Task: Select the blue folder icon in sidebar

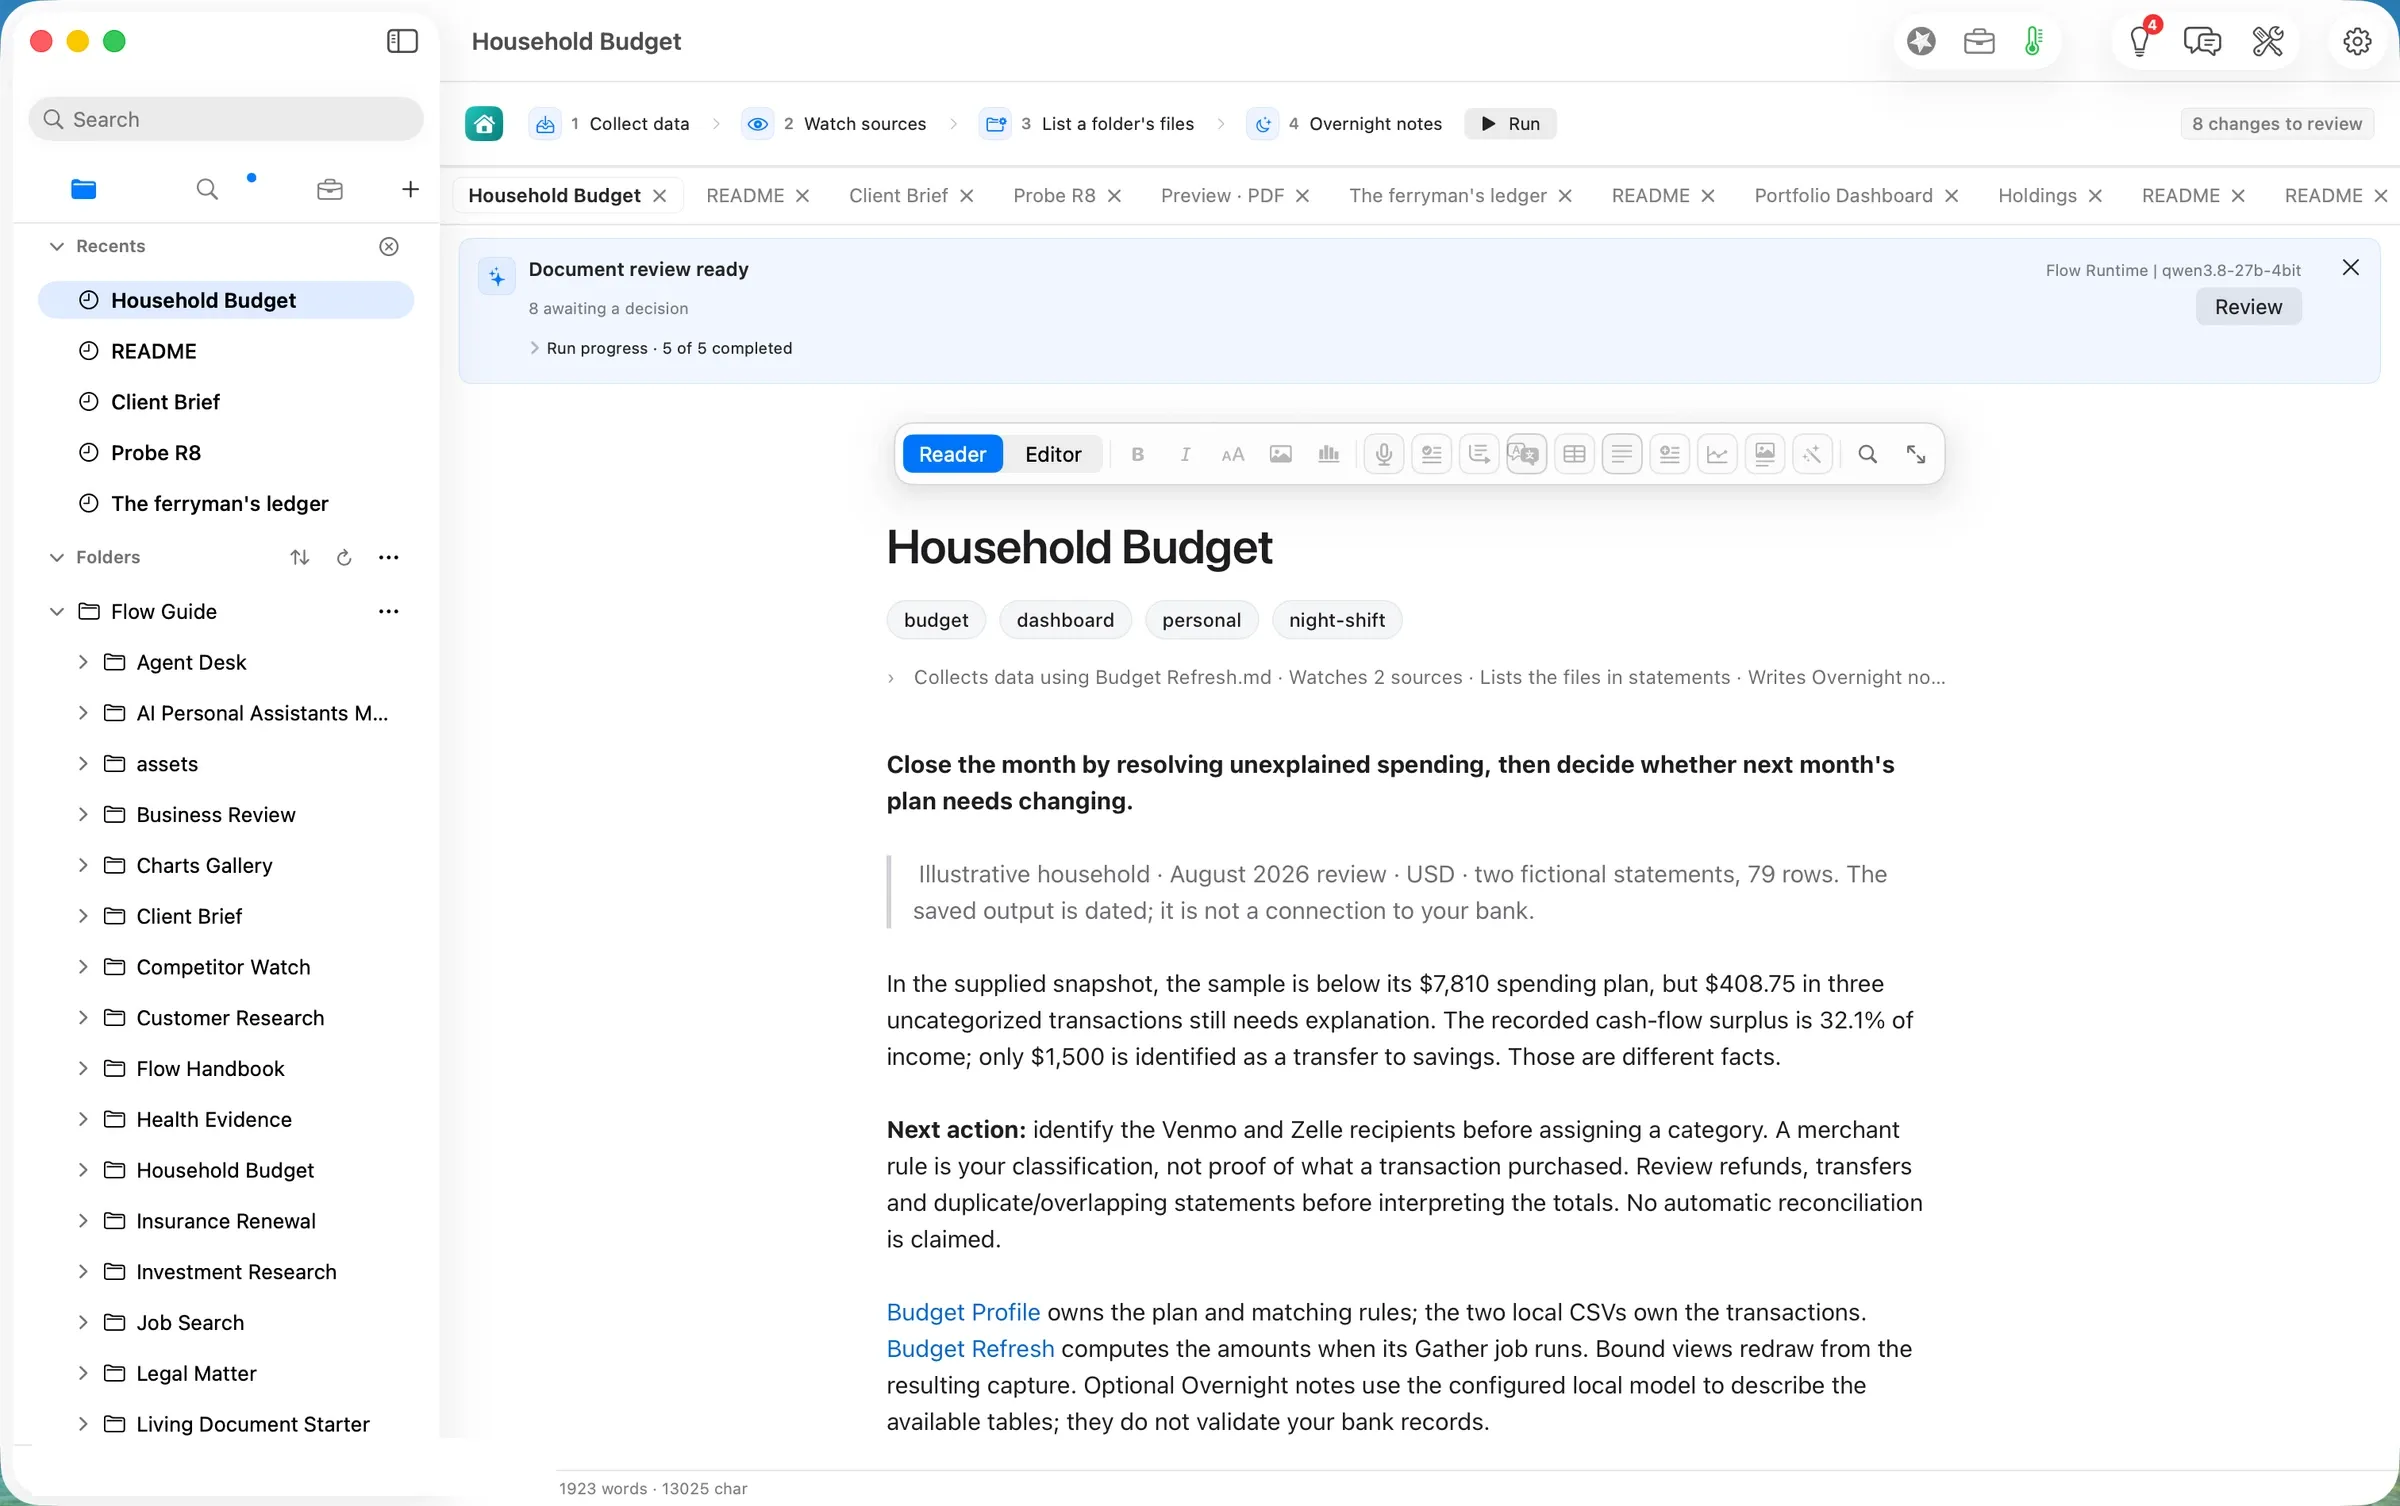Action: tap(84, 189)
